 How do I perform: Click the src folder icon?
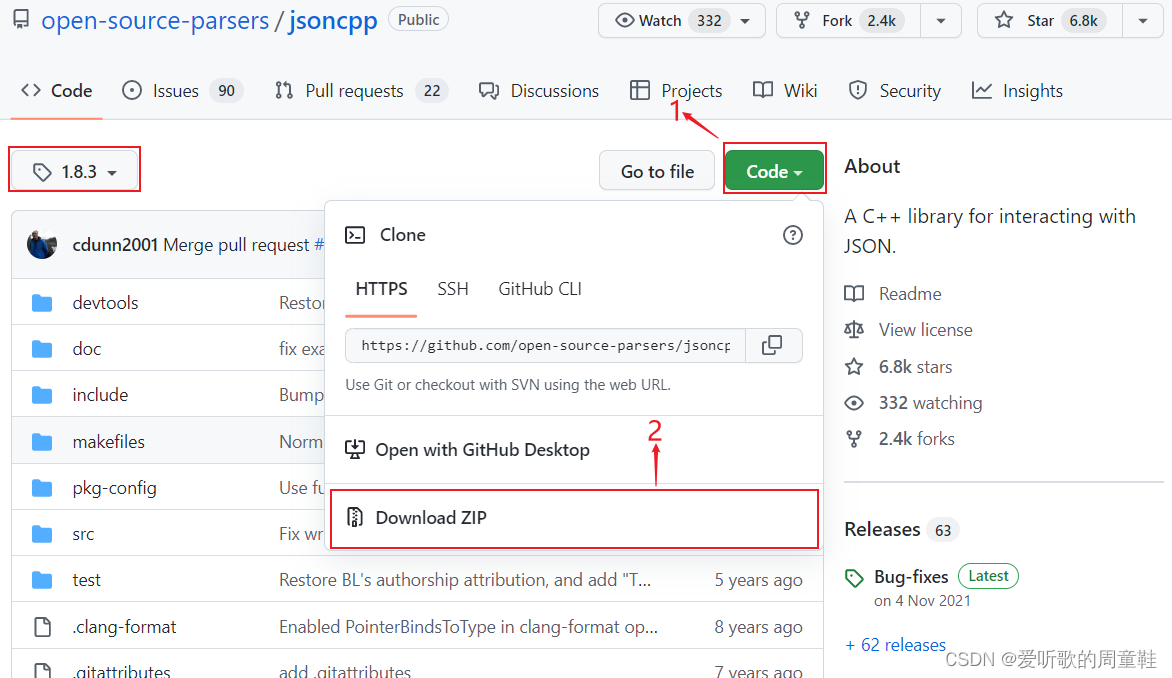pyautogui.click(x=42, y=534)
